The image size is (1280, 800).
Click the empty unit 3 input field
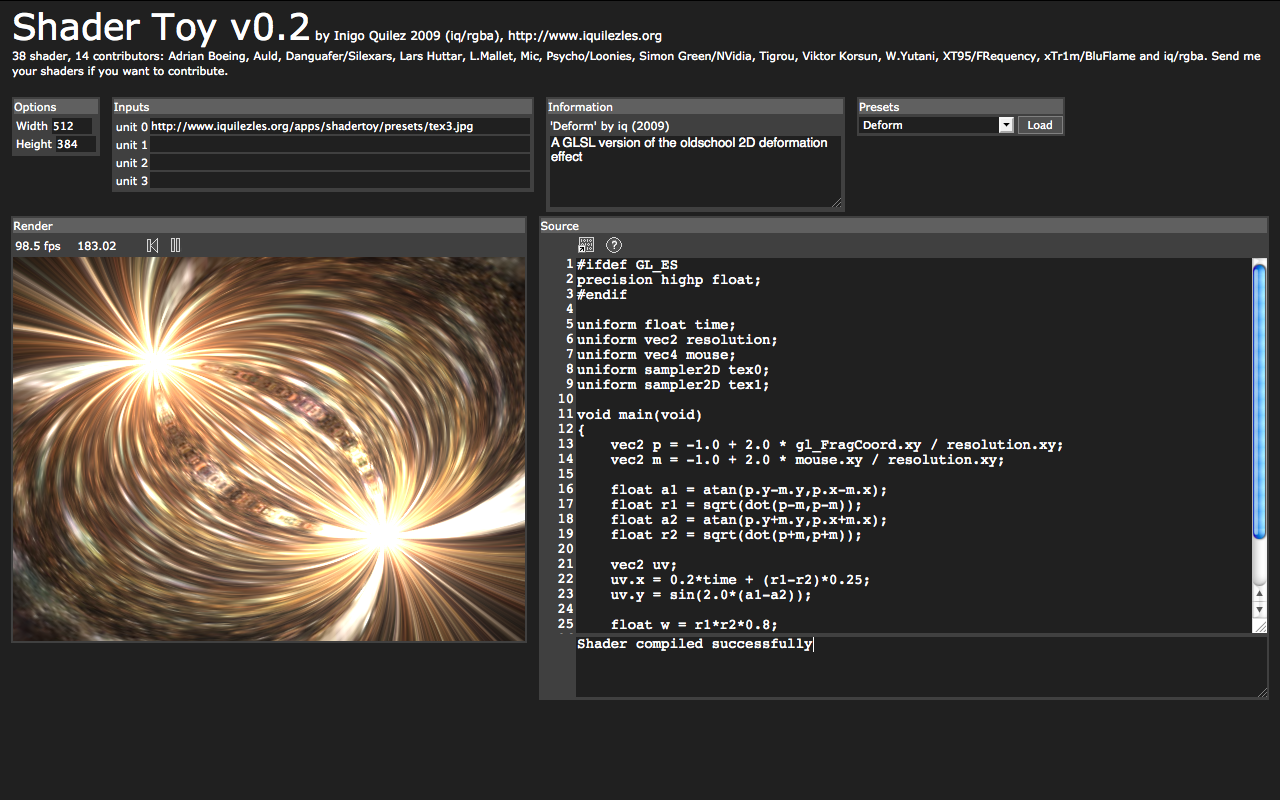pos(339,181)
